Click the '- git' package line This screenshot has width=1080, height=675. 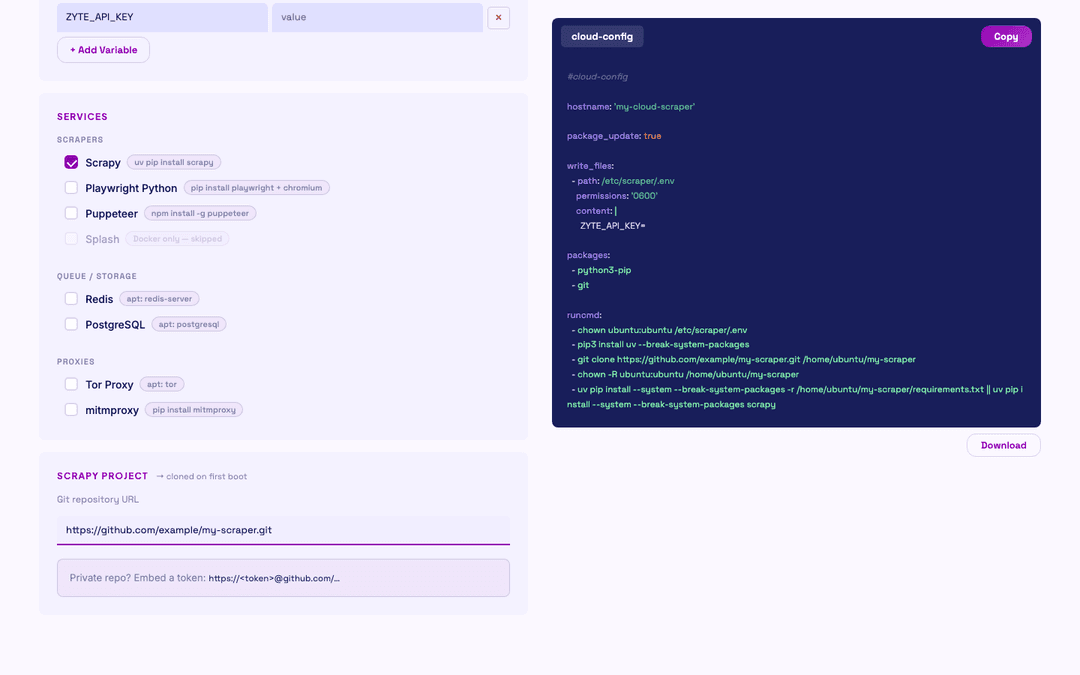[x=580, y=285]
